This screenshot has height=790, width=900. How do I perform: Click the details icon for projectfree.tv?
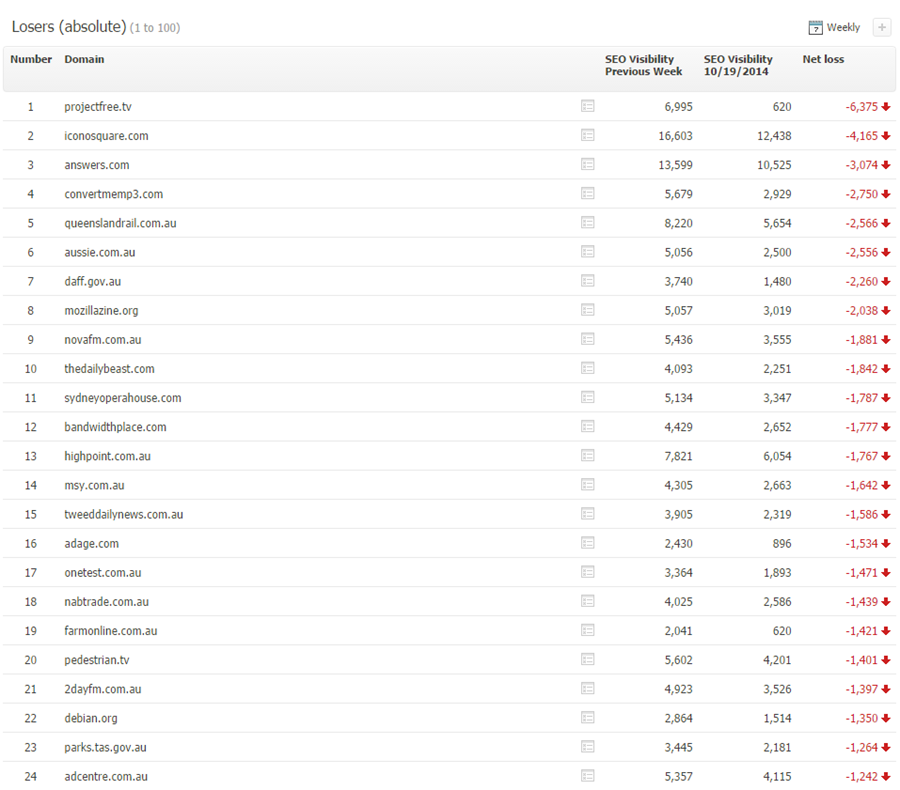coord(588,106)
